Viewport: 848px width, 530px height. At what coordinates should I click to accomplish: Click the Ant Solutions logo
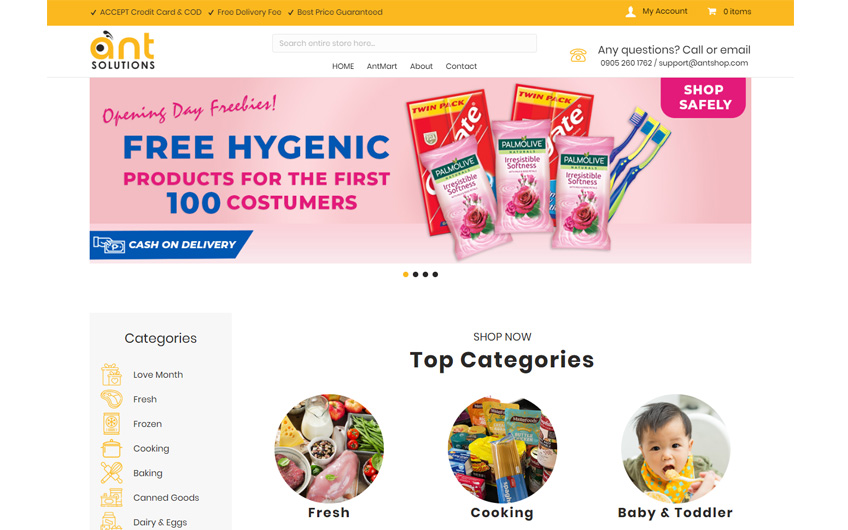(123, 50)
